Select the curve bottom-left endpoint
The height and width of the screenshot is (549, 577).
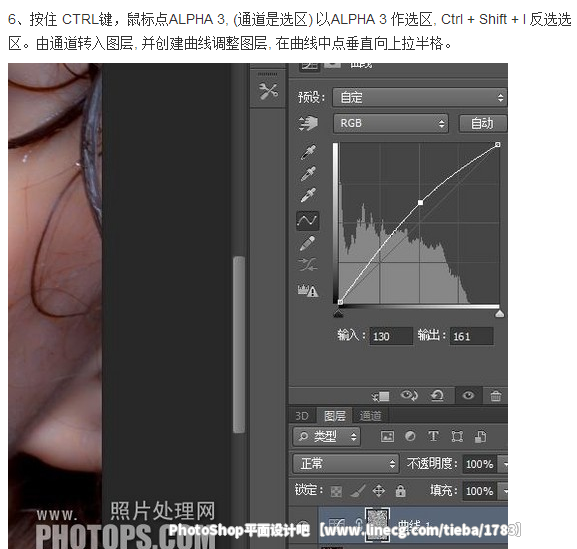coord(340,302)
